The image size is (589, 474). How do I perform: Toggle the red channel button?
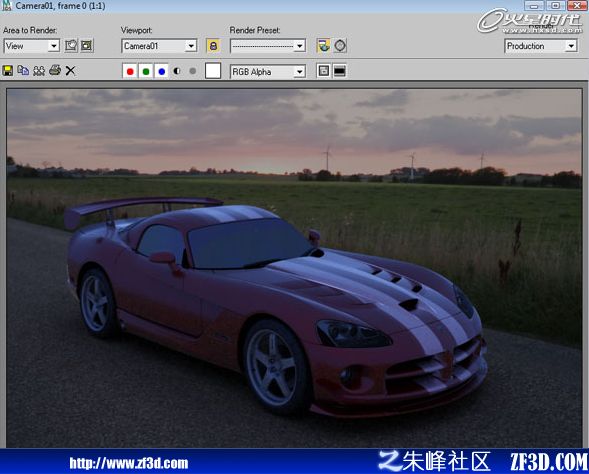pos(130,71)
